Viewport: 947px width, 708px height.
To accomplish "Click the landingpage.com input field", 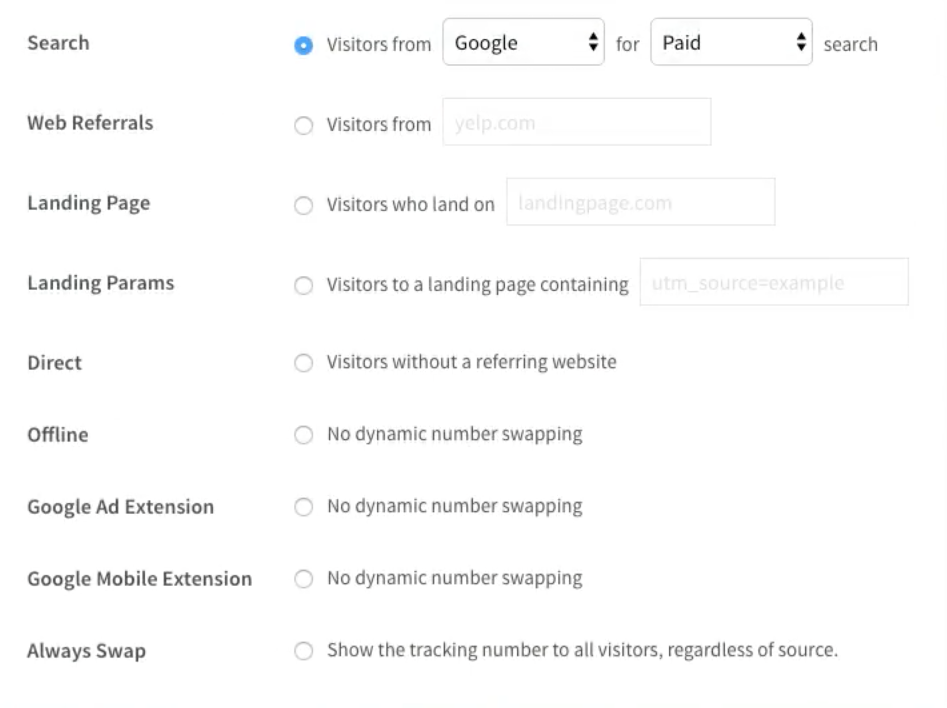I will coord(641,202).
